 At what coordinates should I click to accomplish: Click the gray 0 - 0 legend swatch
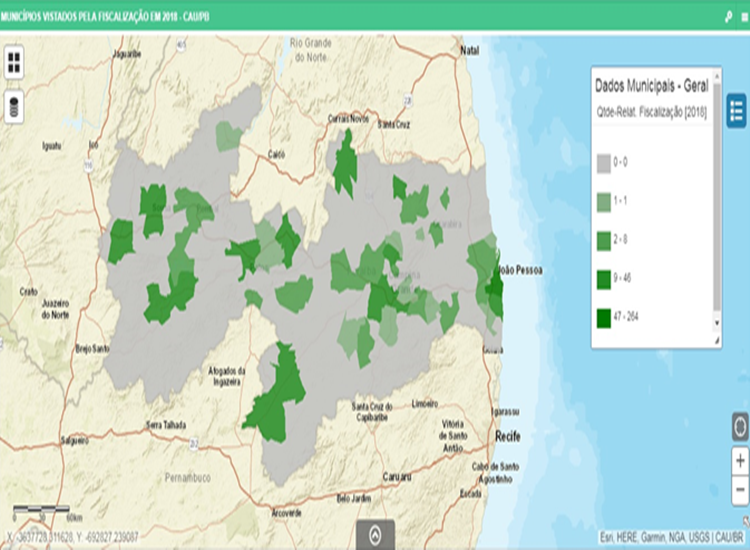tap(605, 161)
